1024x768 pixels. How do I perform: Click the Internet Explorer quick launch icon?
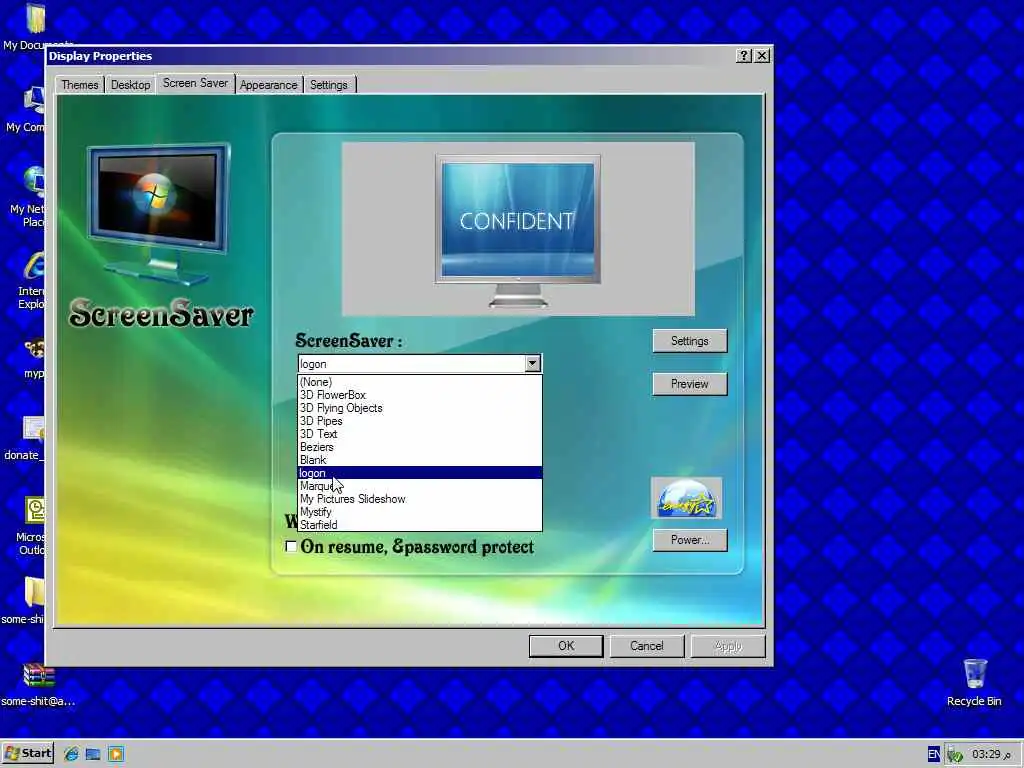pos(71,754)
